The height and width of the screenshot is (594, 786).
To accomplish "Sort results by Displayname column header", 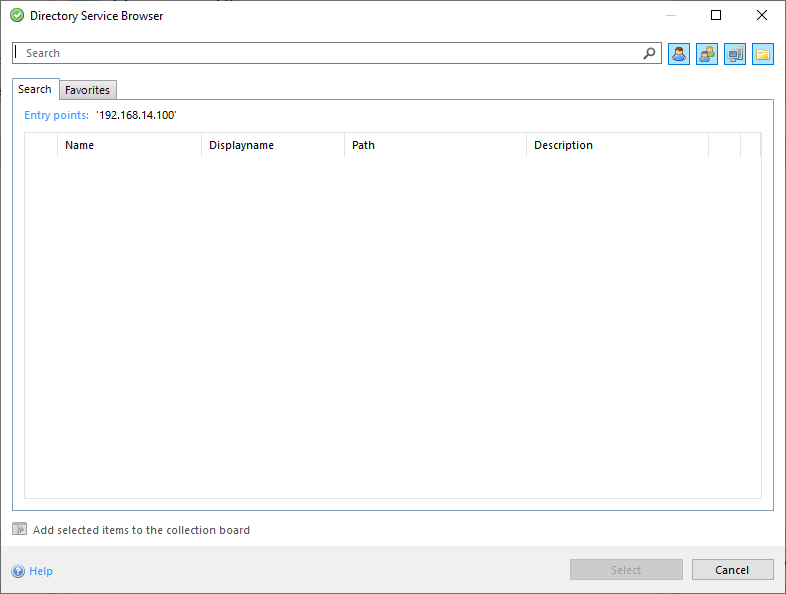I will click(241, 145).
